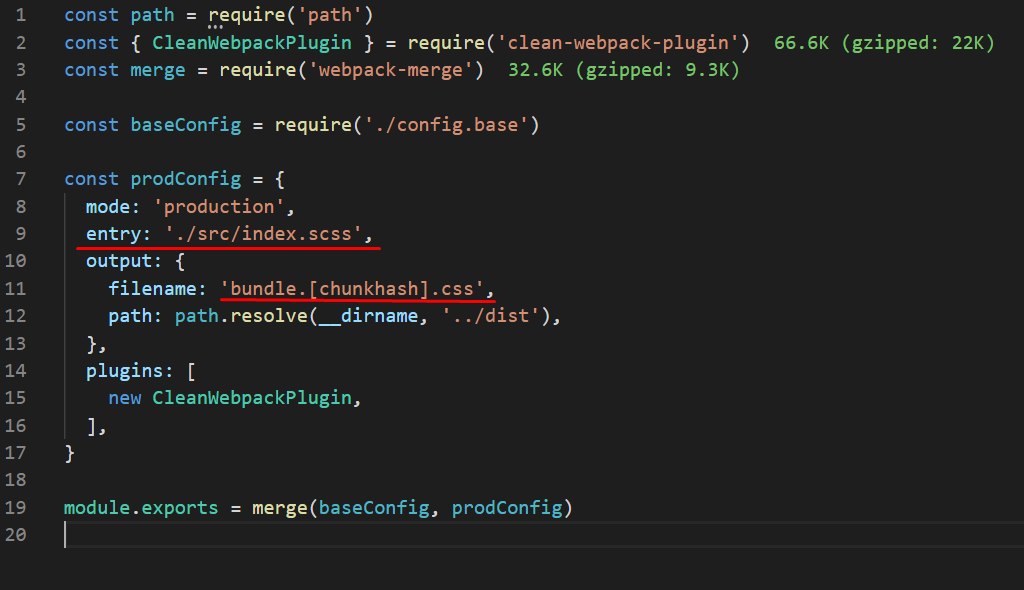This screenshot has height=590, width=1024.
Task: Click baseConfig variable on line 5
Action: (x=185, y=125)
